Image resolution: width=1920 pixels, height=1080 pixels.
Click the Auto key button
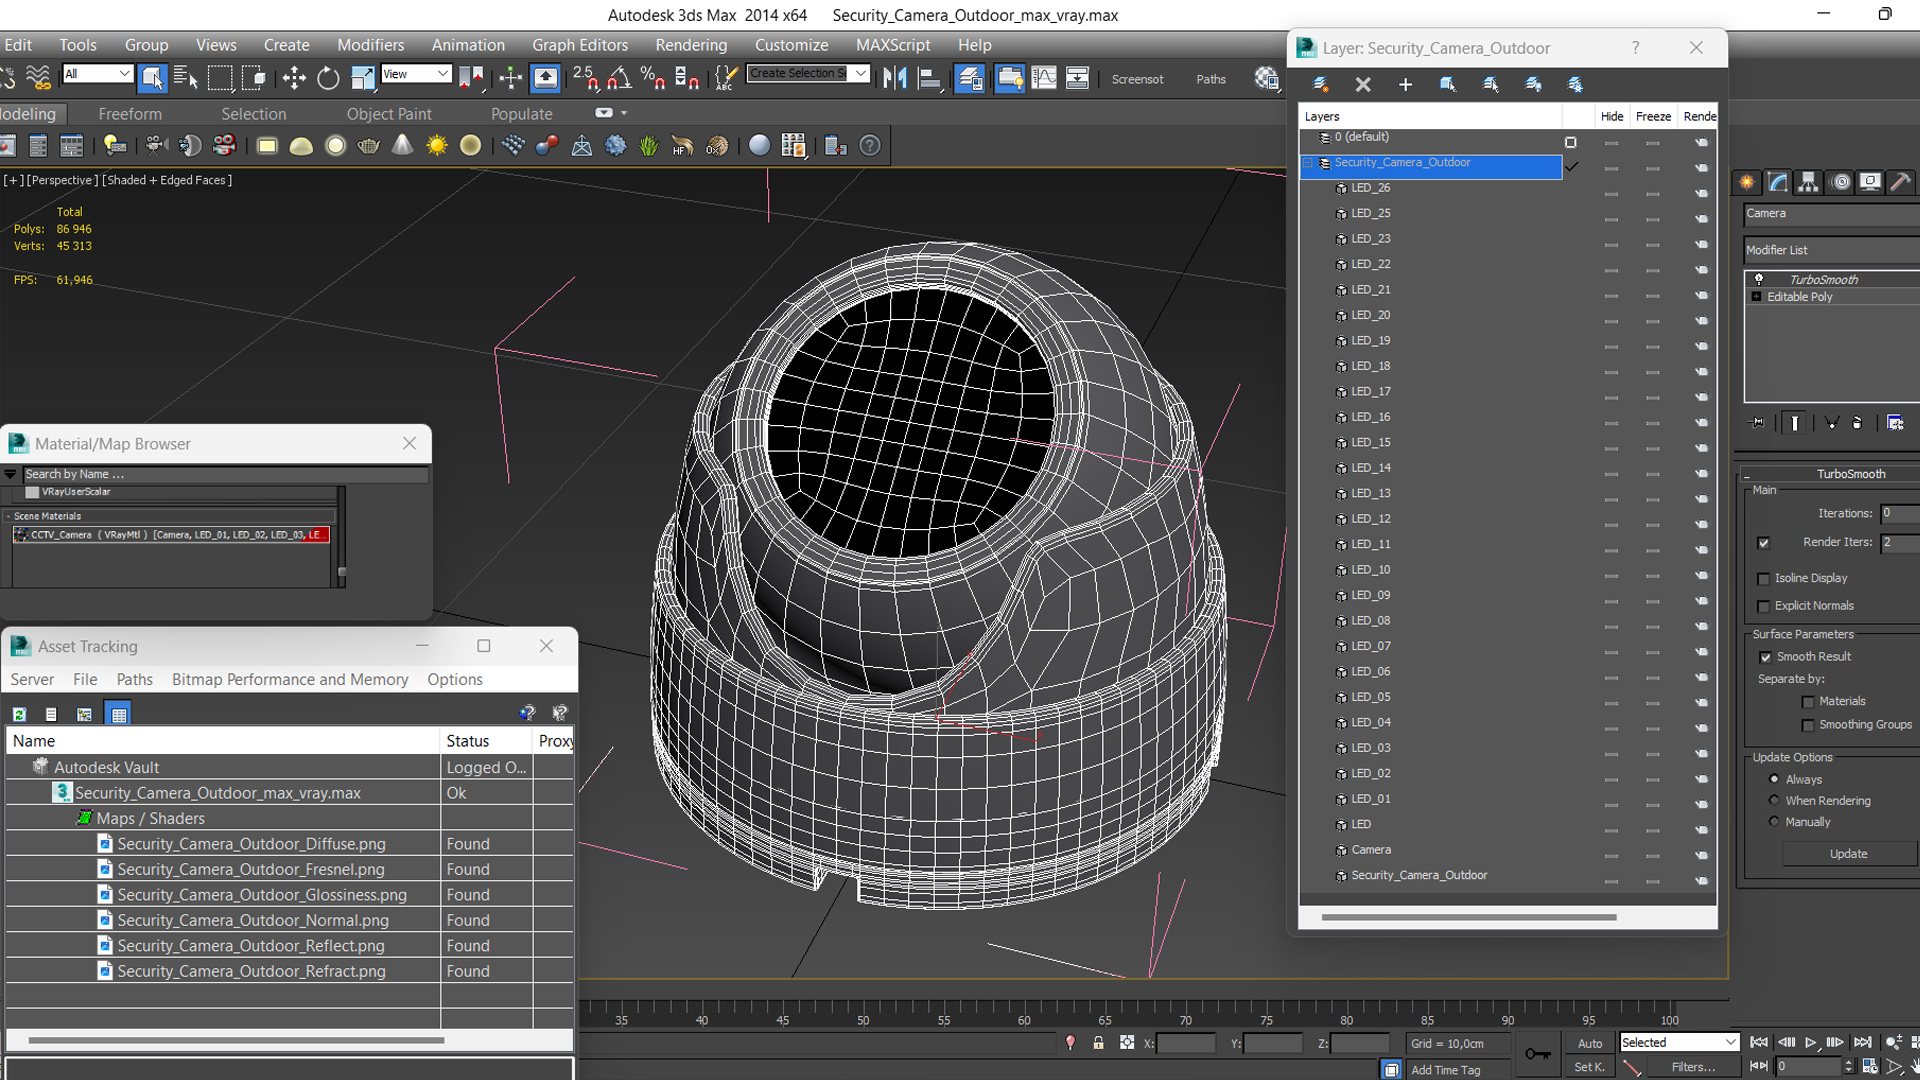pos(1590,1043)
